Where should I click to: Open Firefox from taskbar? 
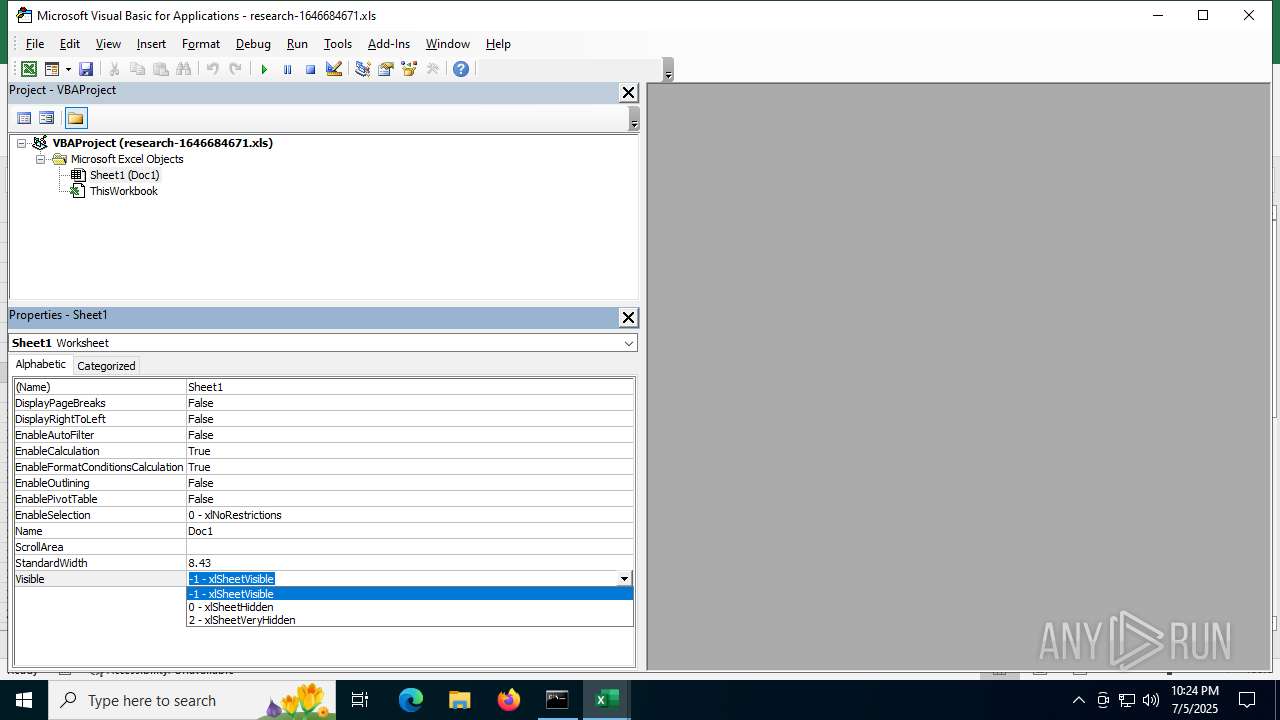click(509, 700)
